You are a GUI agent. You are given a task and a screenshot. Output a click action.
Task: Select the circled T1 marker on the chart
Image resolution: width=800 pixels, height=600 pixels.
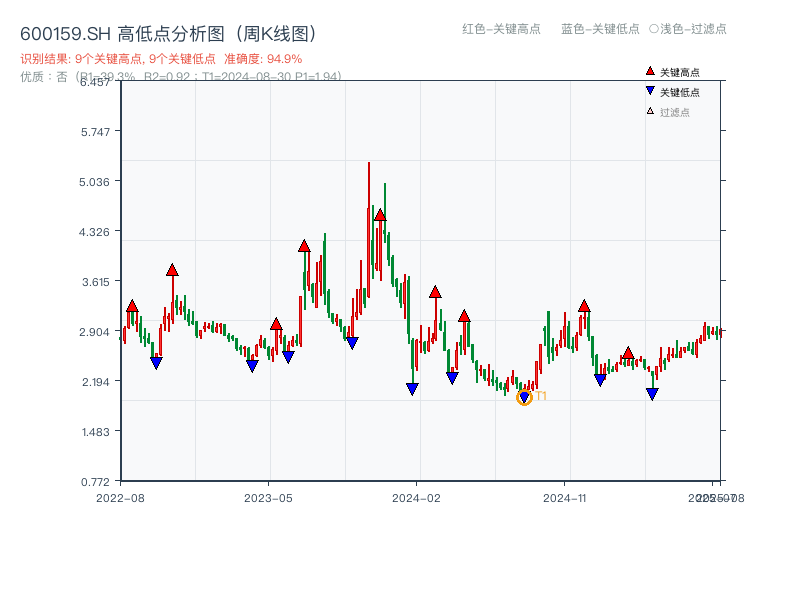click(524, 397)
